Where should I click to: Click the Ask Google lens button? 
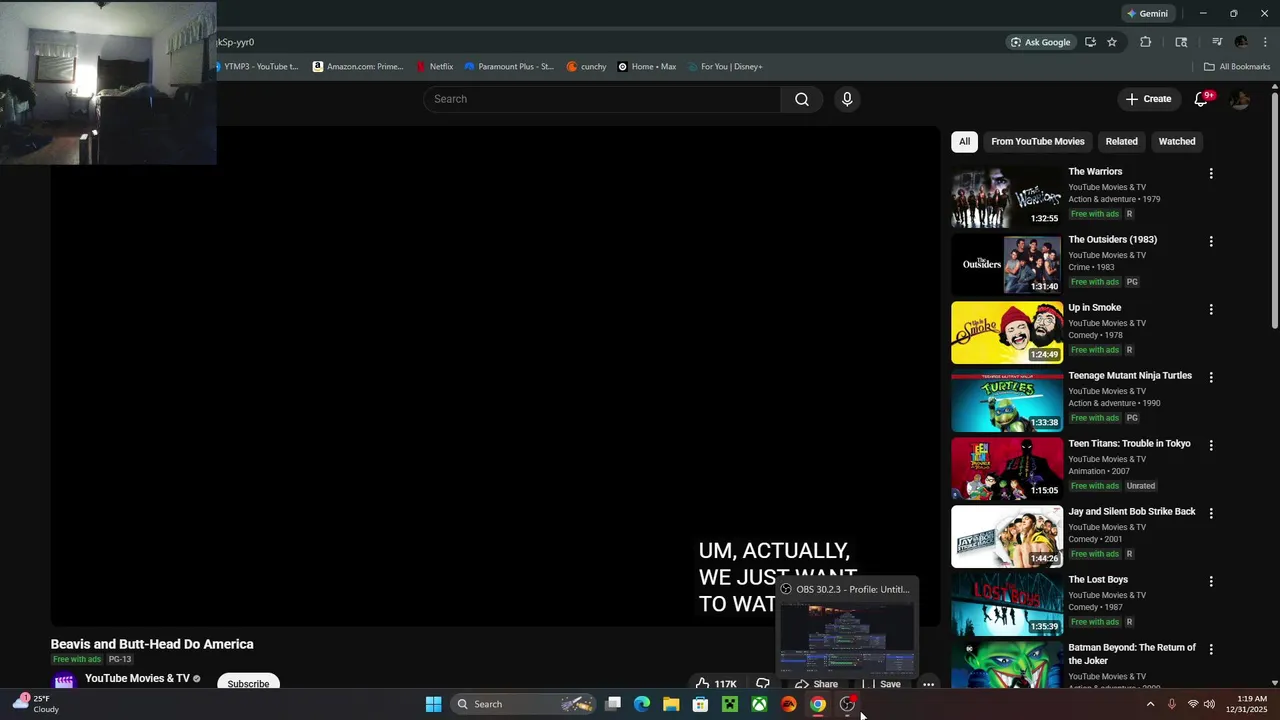click(1040, 42)
